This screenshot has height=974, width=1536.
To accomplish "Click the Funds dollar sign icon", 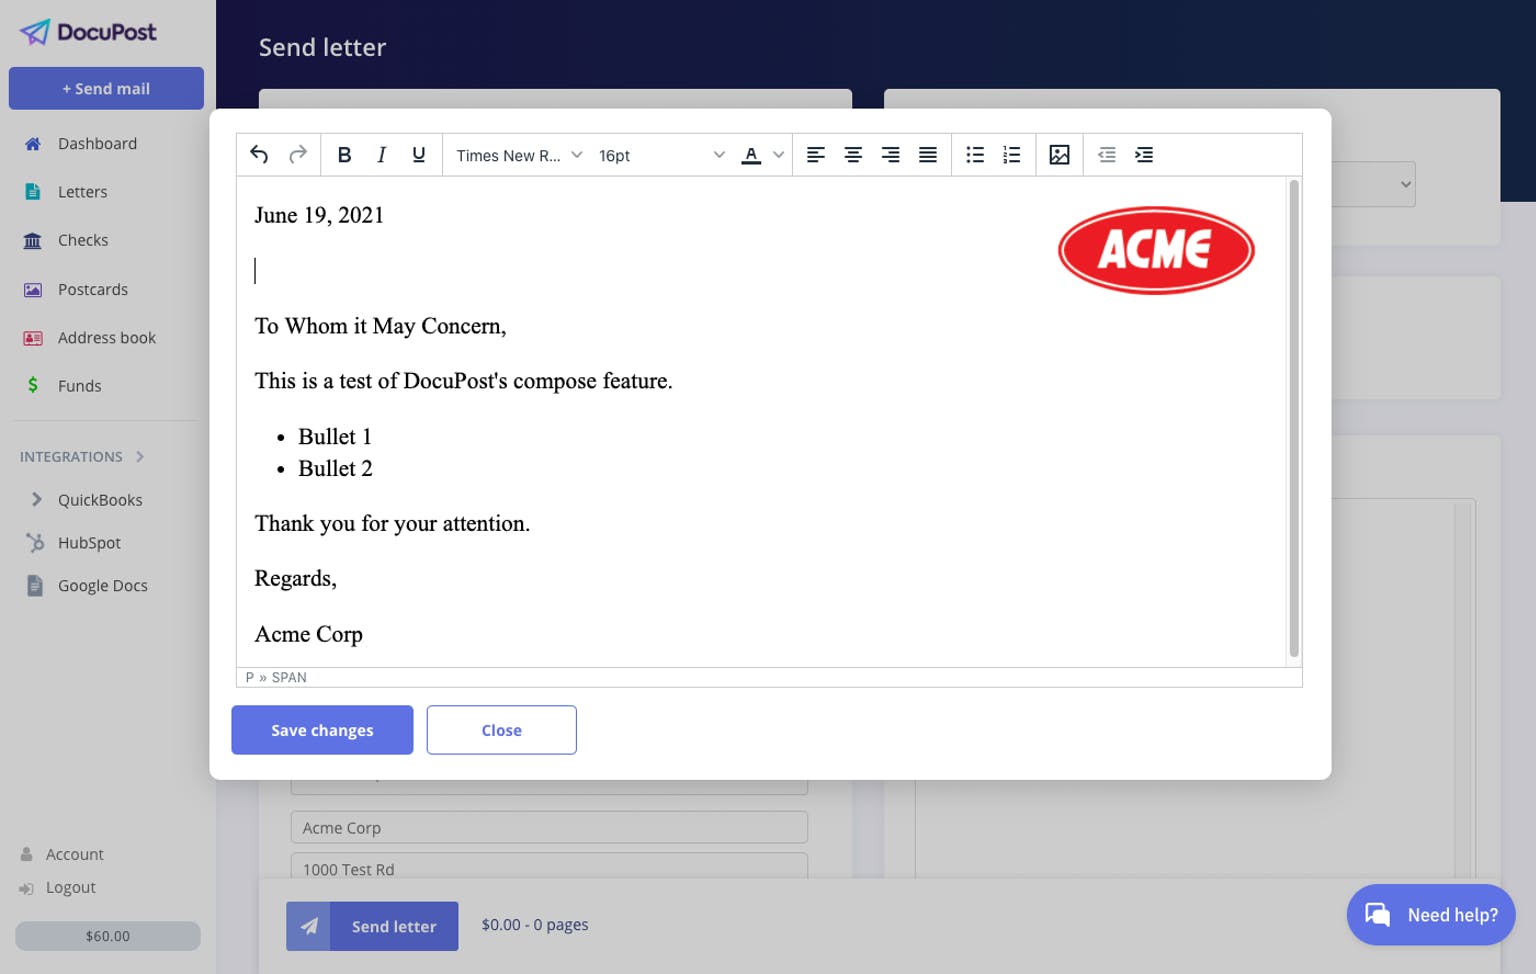I will click(33, 385).
